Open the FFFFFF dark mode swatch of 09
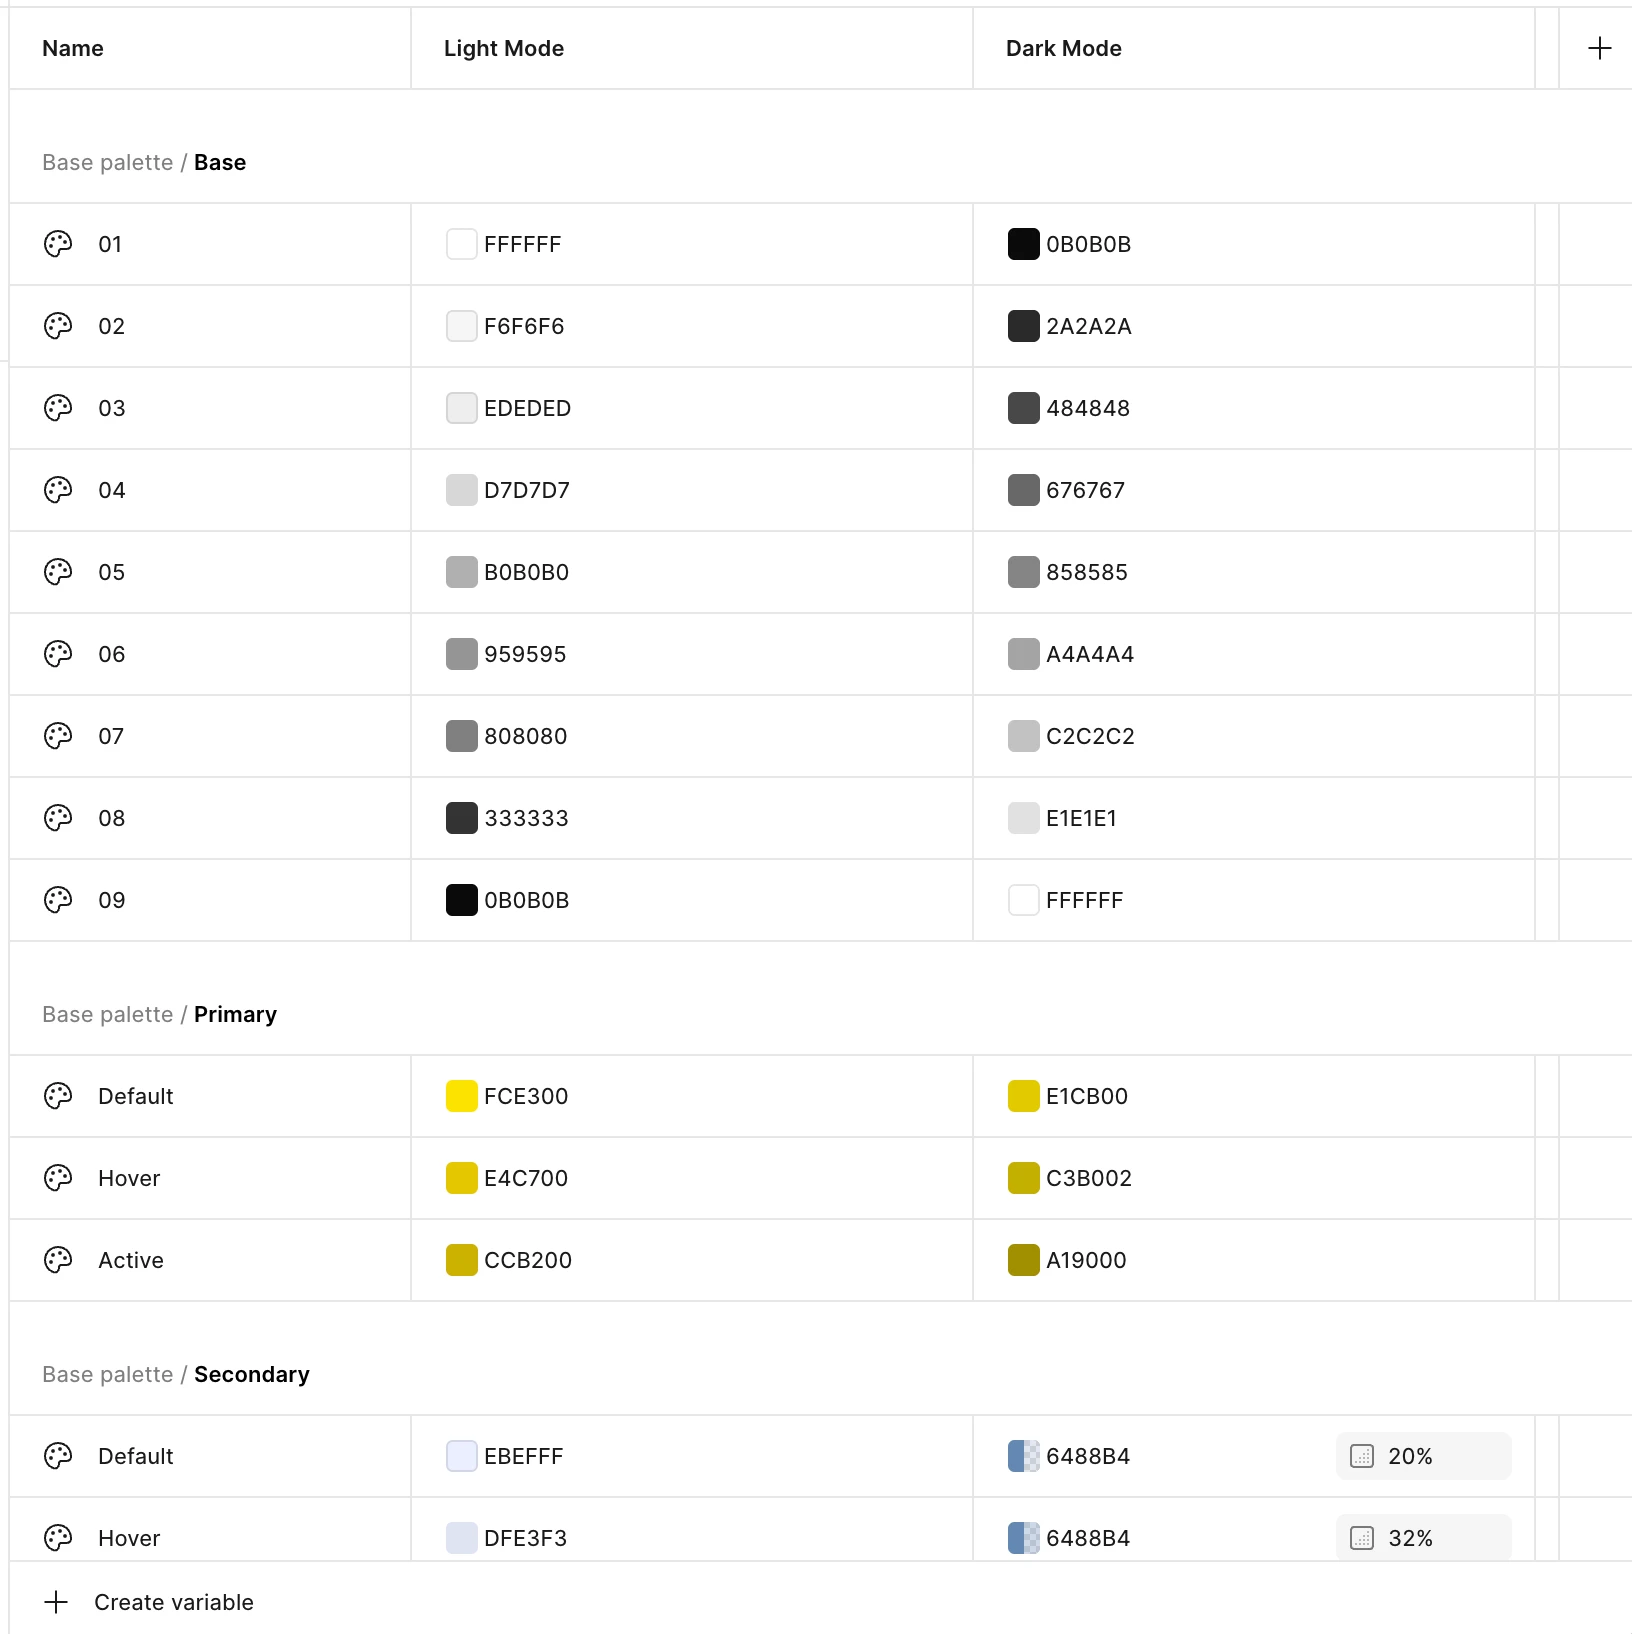Screen dimensions: 1632x1634 pos(1023,900)
